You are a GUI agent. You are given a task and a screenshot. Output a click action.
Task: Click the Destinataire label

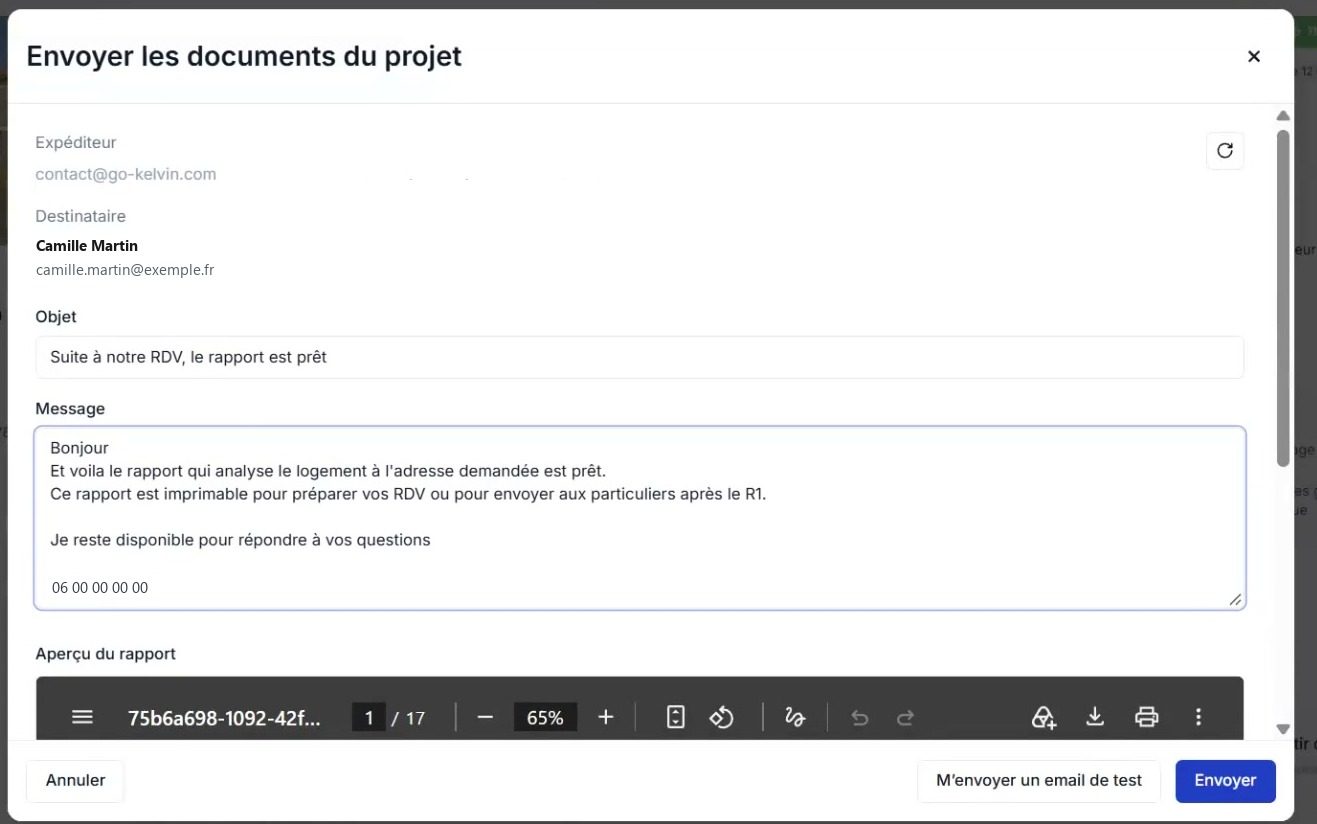(80, 216)
